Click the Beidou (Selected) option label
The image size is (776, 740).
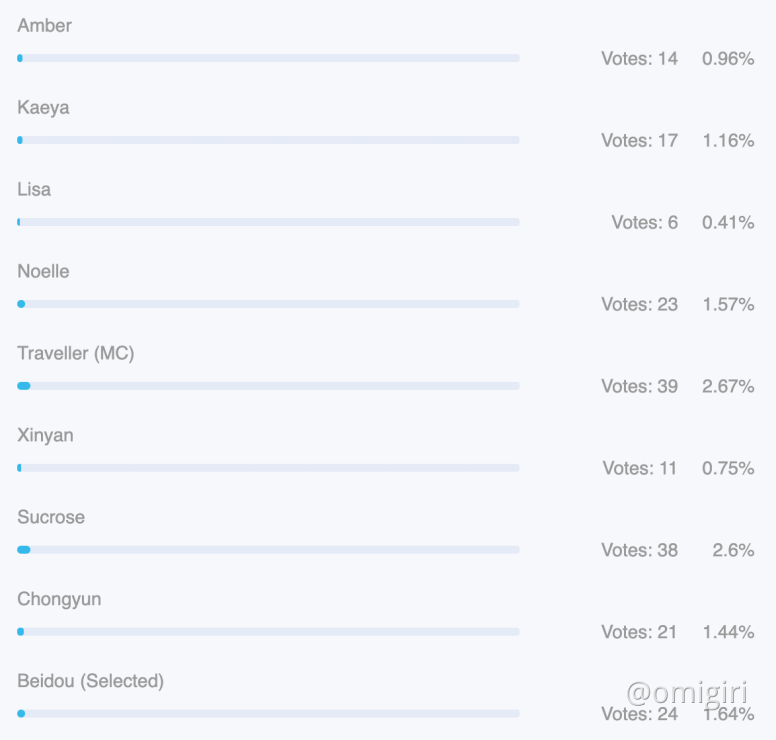(90, 682)
